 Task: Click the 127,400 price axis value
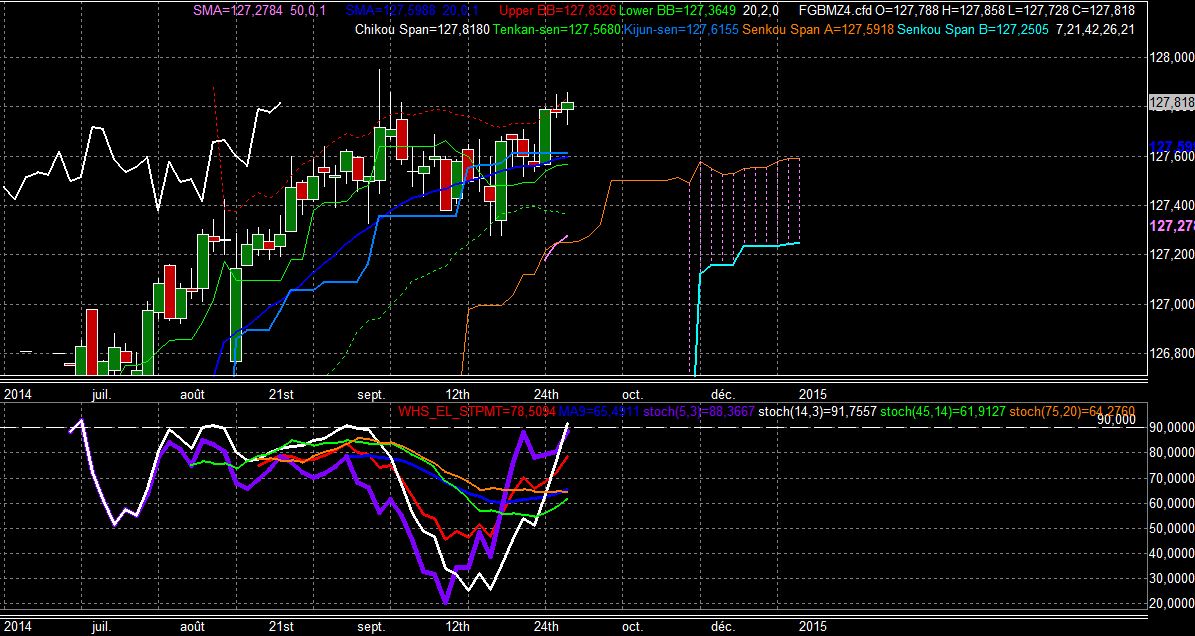click(x=1171, y=206)
